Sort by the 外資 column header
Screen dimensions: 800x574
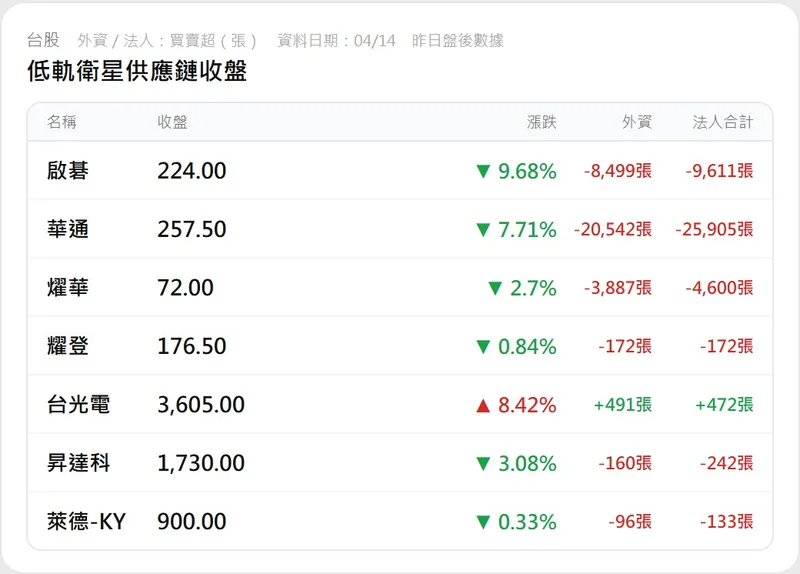coord(637,122)
